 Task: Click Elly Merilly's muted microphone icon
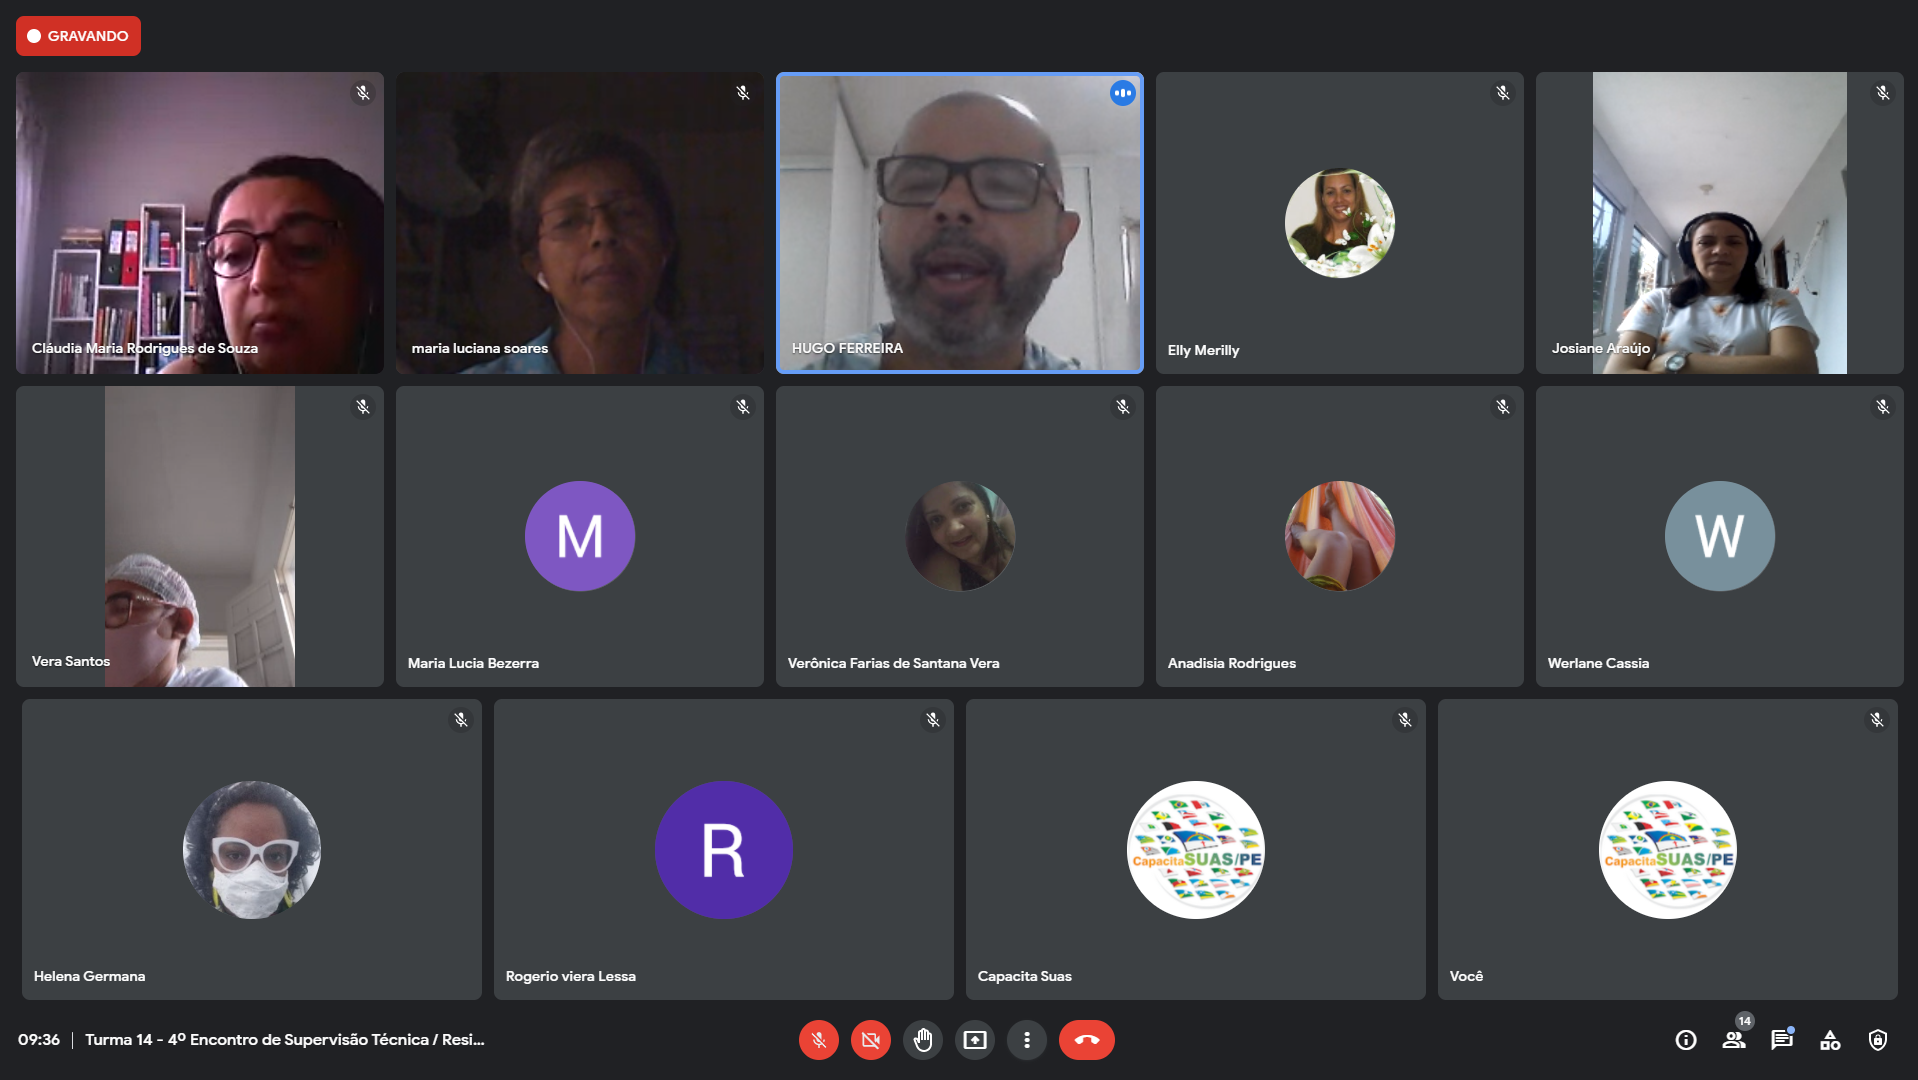pyautogui.click(x=1502, y=93)
